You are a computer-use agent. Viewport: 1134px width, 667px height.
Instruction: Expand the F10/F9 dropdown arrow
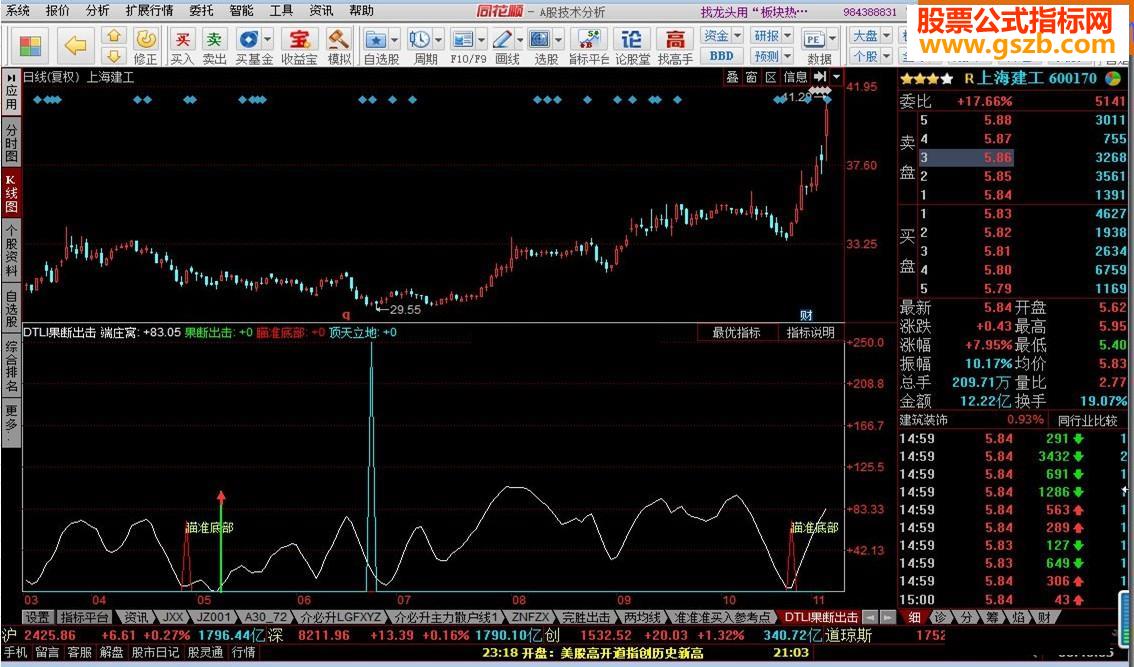point(481,39)
